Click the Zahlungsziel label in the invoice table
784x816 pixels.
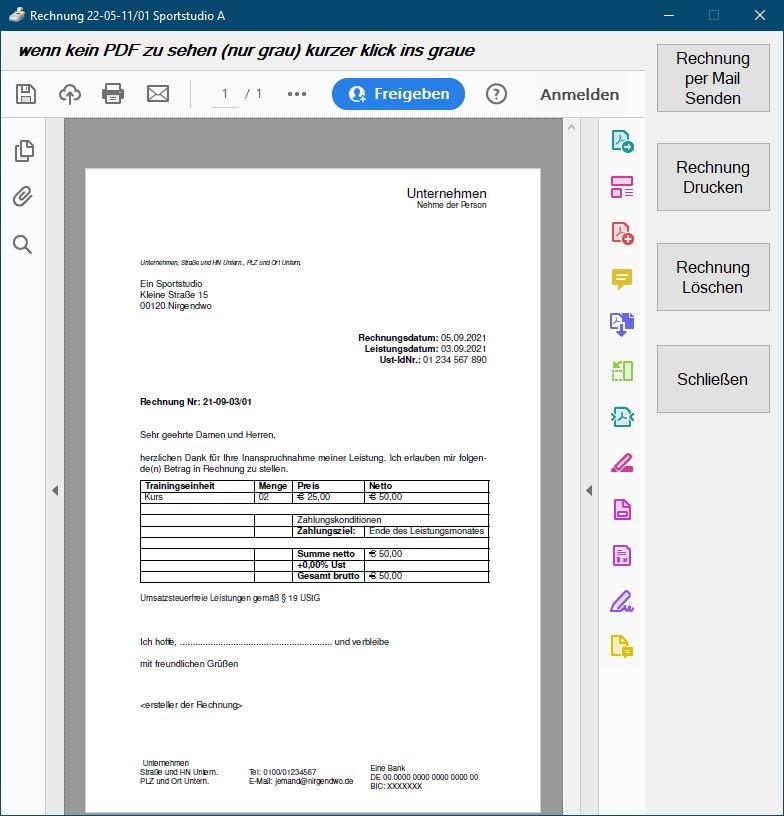tap(326, 531)
